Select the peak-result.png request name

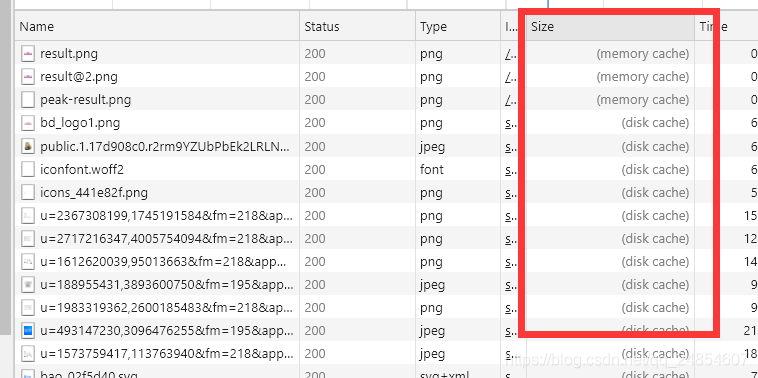[86, 100]
